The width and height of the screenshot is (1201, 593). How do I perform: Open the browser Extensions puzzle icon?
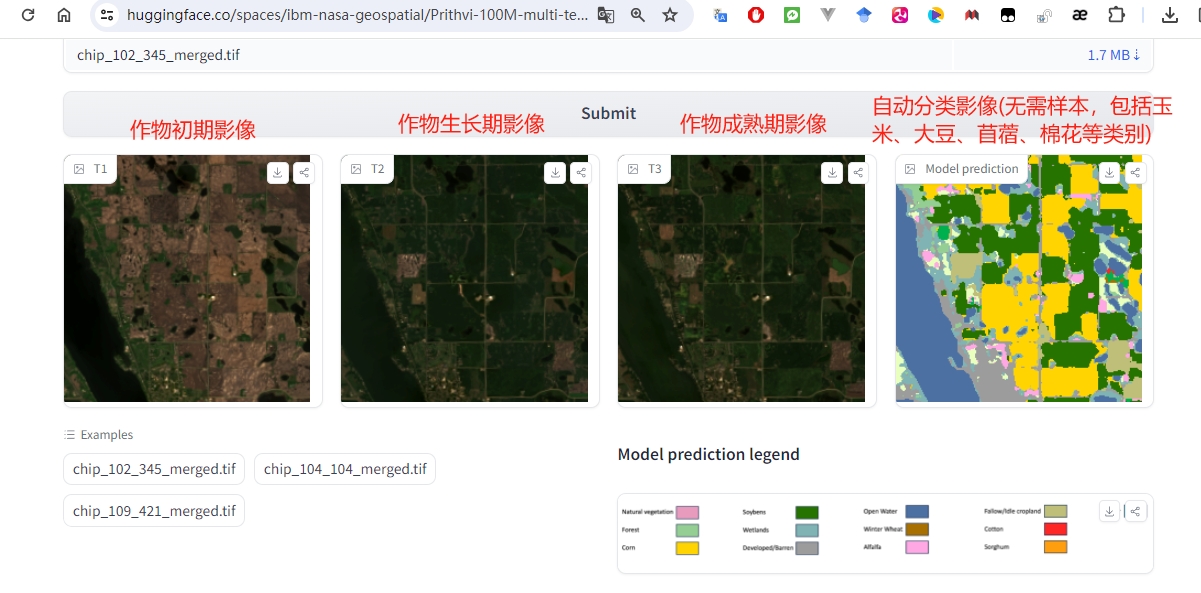[x=1117, y=15]
